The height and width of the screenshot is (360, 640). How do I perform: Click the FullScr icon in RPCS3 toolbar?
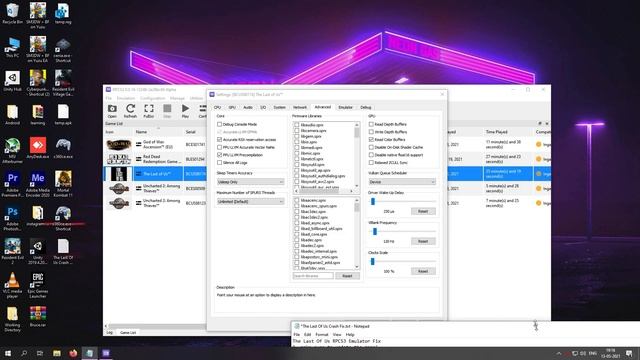pyautogui.click(x=149, y=111)
